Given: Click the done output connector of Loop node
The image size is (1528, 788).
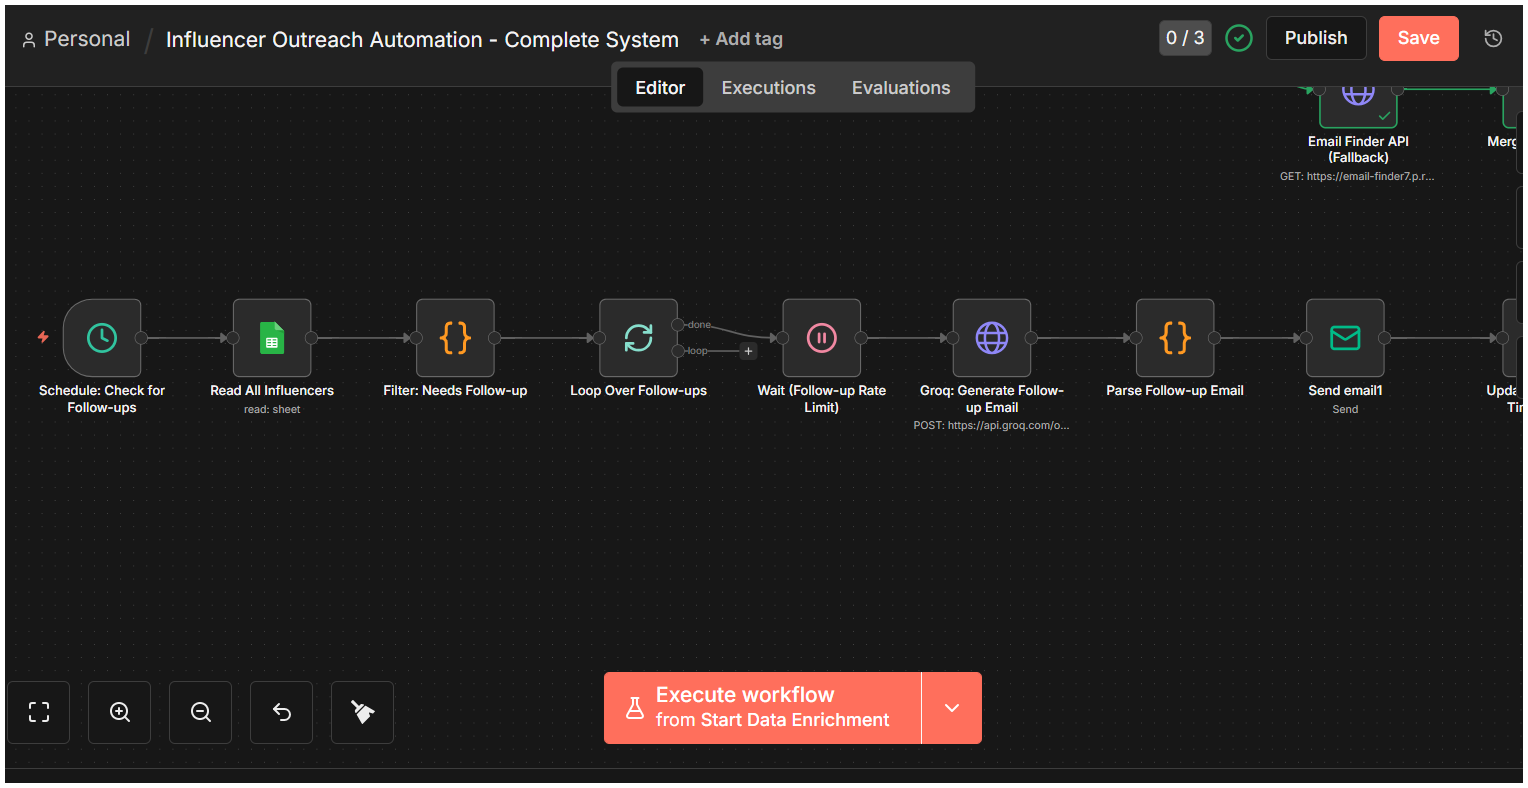Looking at the screenshot, I should pyautogui.click(x=678, y=325).
